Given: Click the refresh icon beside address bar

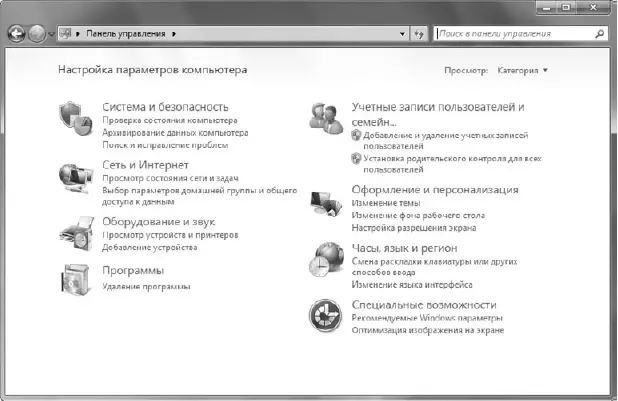Looking at the screenshot, I should click(419, 34).
